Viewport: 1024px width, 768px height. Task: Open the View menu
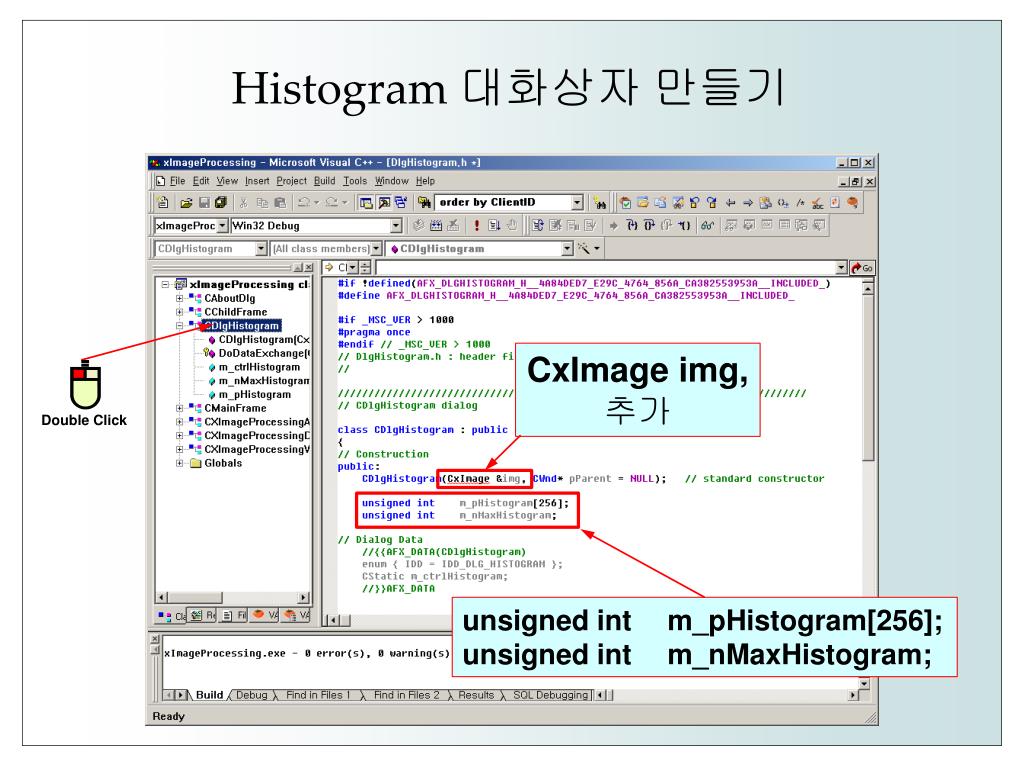[x=227, y=181]
